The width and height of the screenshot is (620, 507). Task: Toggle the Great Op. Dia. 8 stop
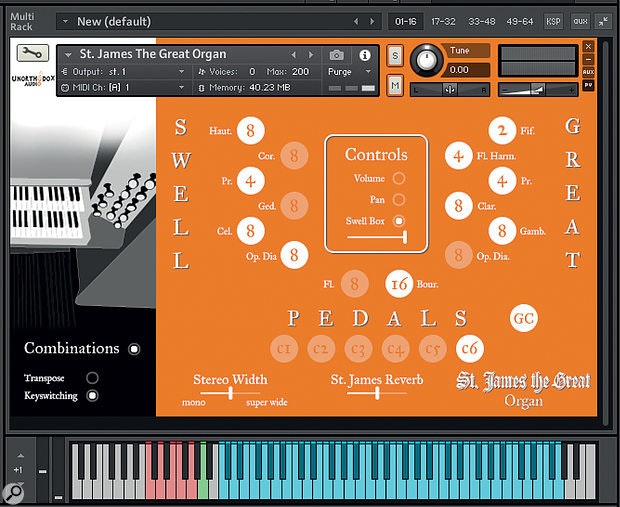click(x=459, y=255)
